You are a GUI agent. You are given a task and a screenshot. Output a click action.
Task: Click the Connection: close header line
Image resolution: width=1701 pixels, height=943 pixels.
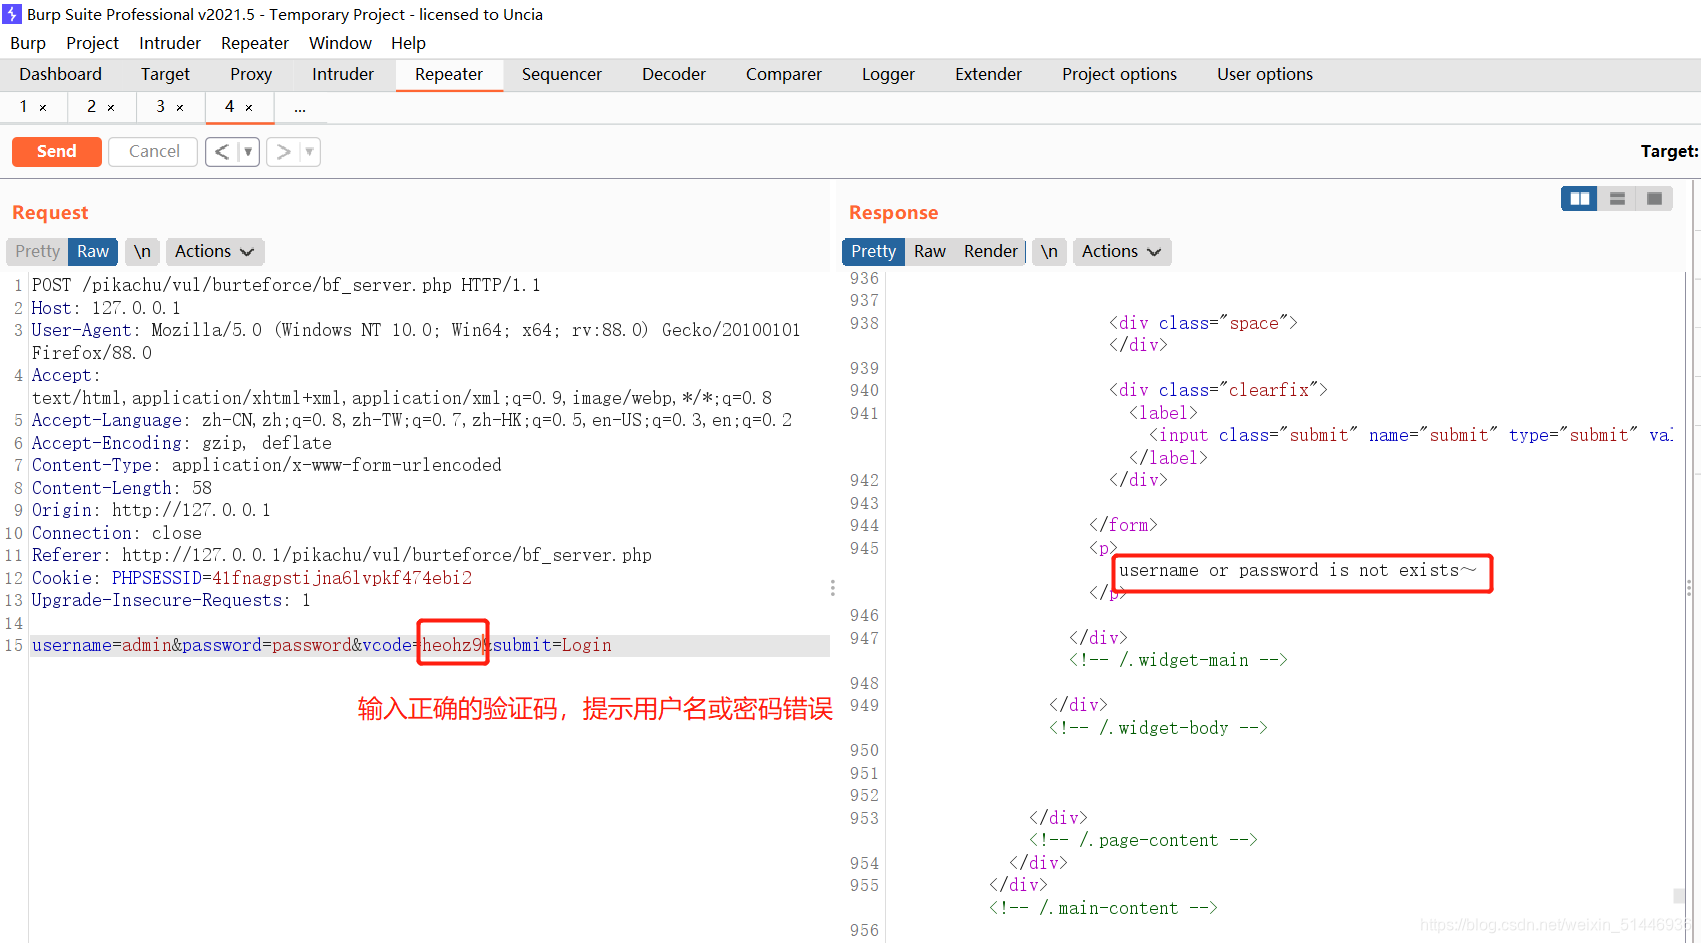click(117, 533)
